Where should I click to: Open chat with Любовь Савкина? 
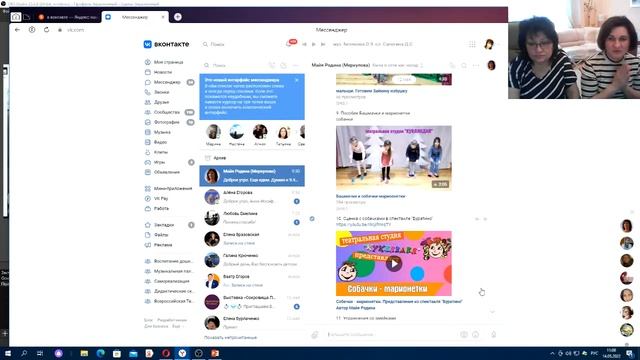click(252, 218)
